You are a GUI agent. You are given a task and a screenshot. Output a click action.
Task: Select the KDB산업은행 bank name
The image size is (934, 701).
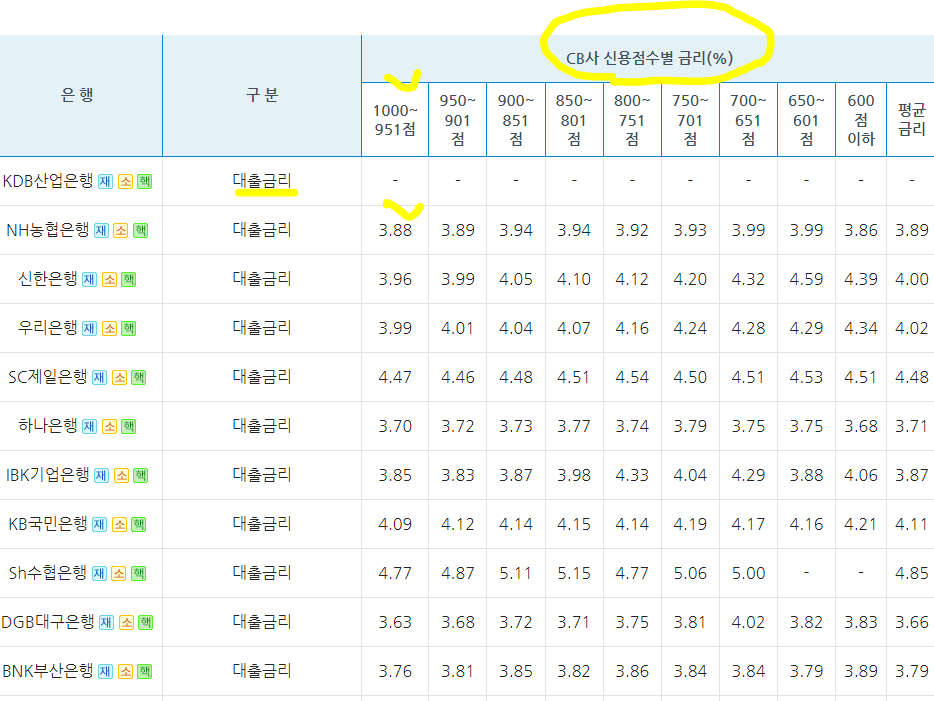(48, 181)
